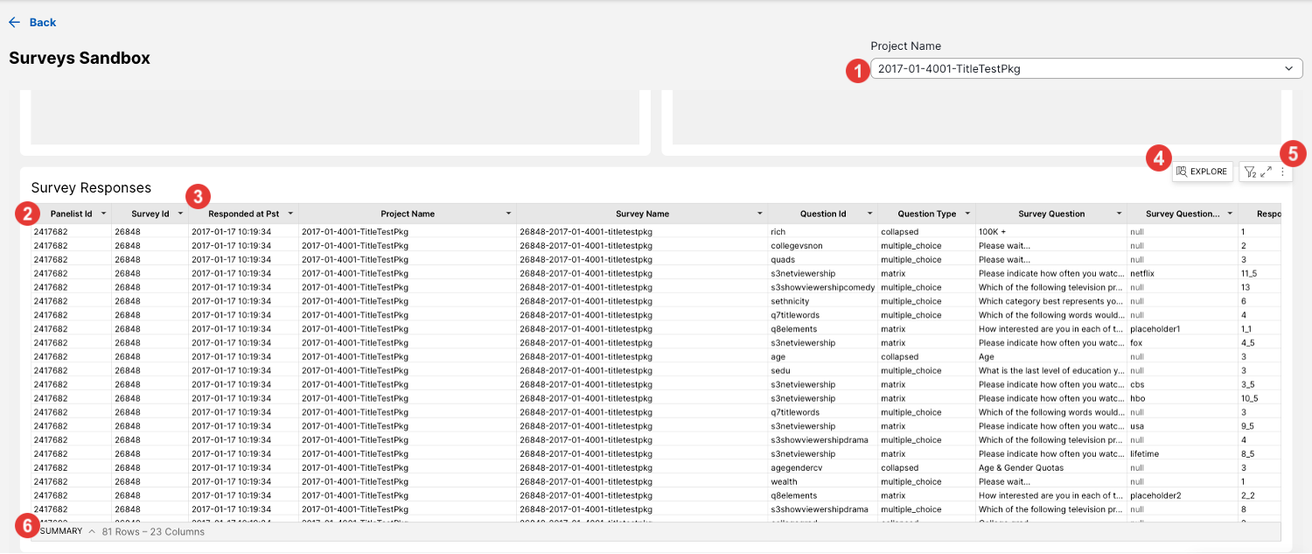Open Question Id column dropdown arrow
Screen dimensions: 1312x554
870,214
